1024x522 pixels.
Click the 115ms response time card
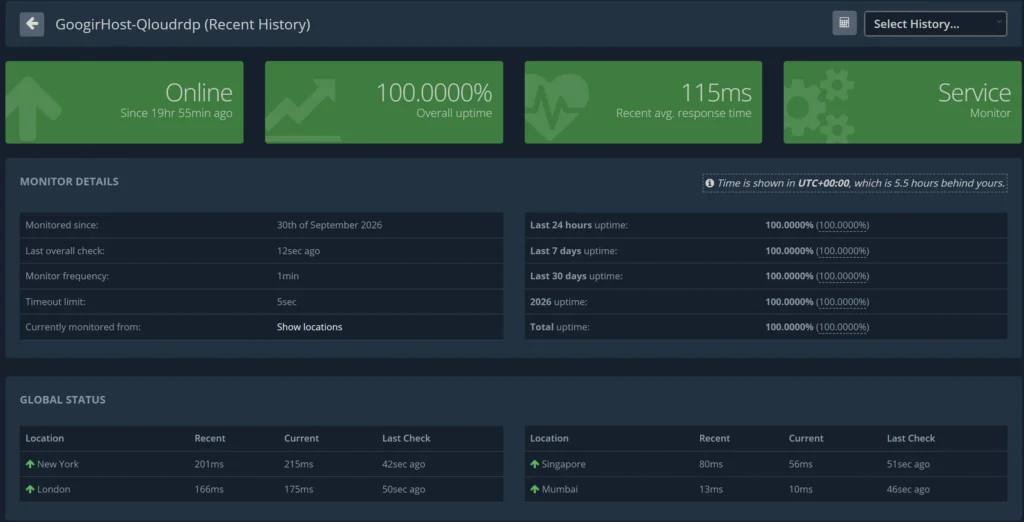coord(643,102)
